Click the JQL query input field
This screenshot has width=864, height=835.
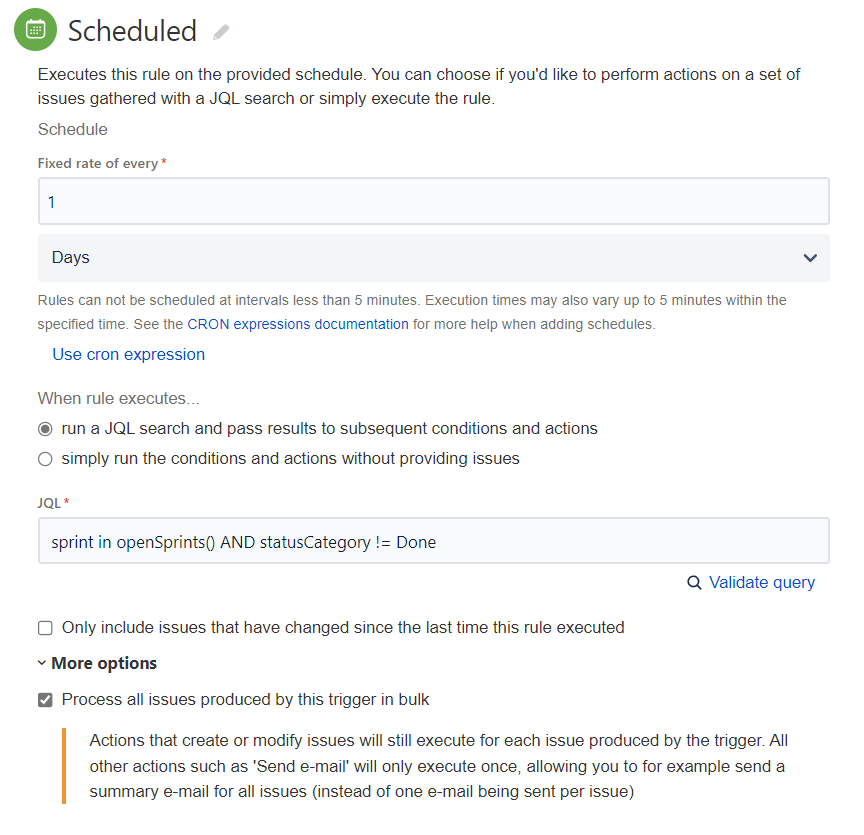(433, 541)
